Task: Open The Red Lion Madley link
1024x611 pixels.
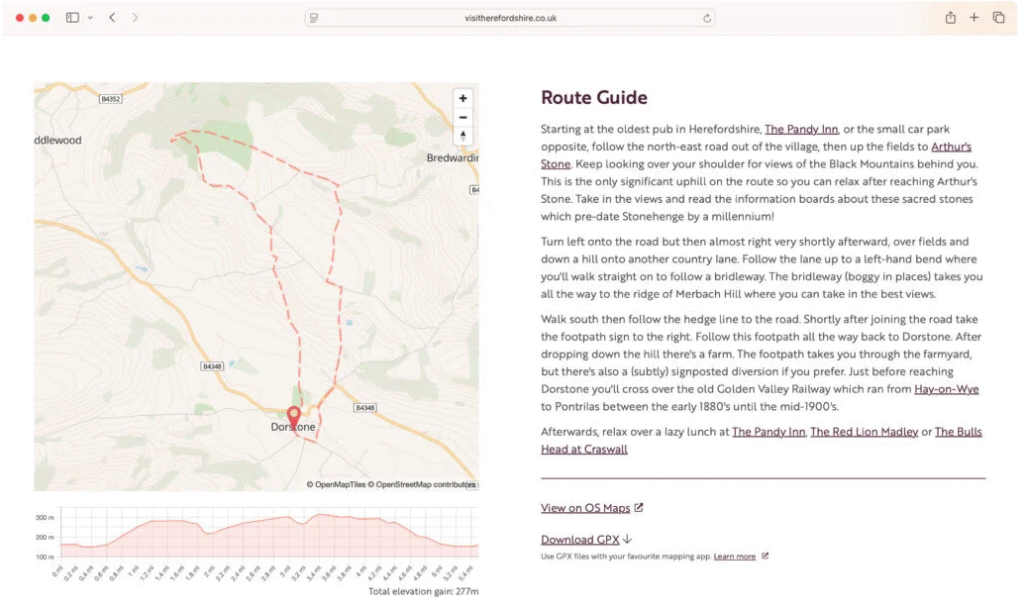Action: pos(865,432)
